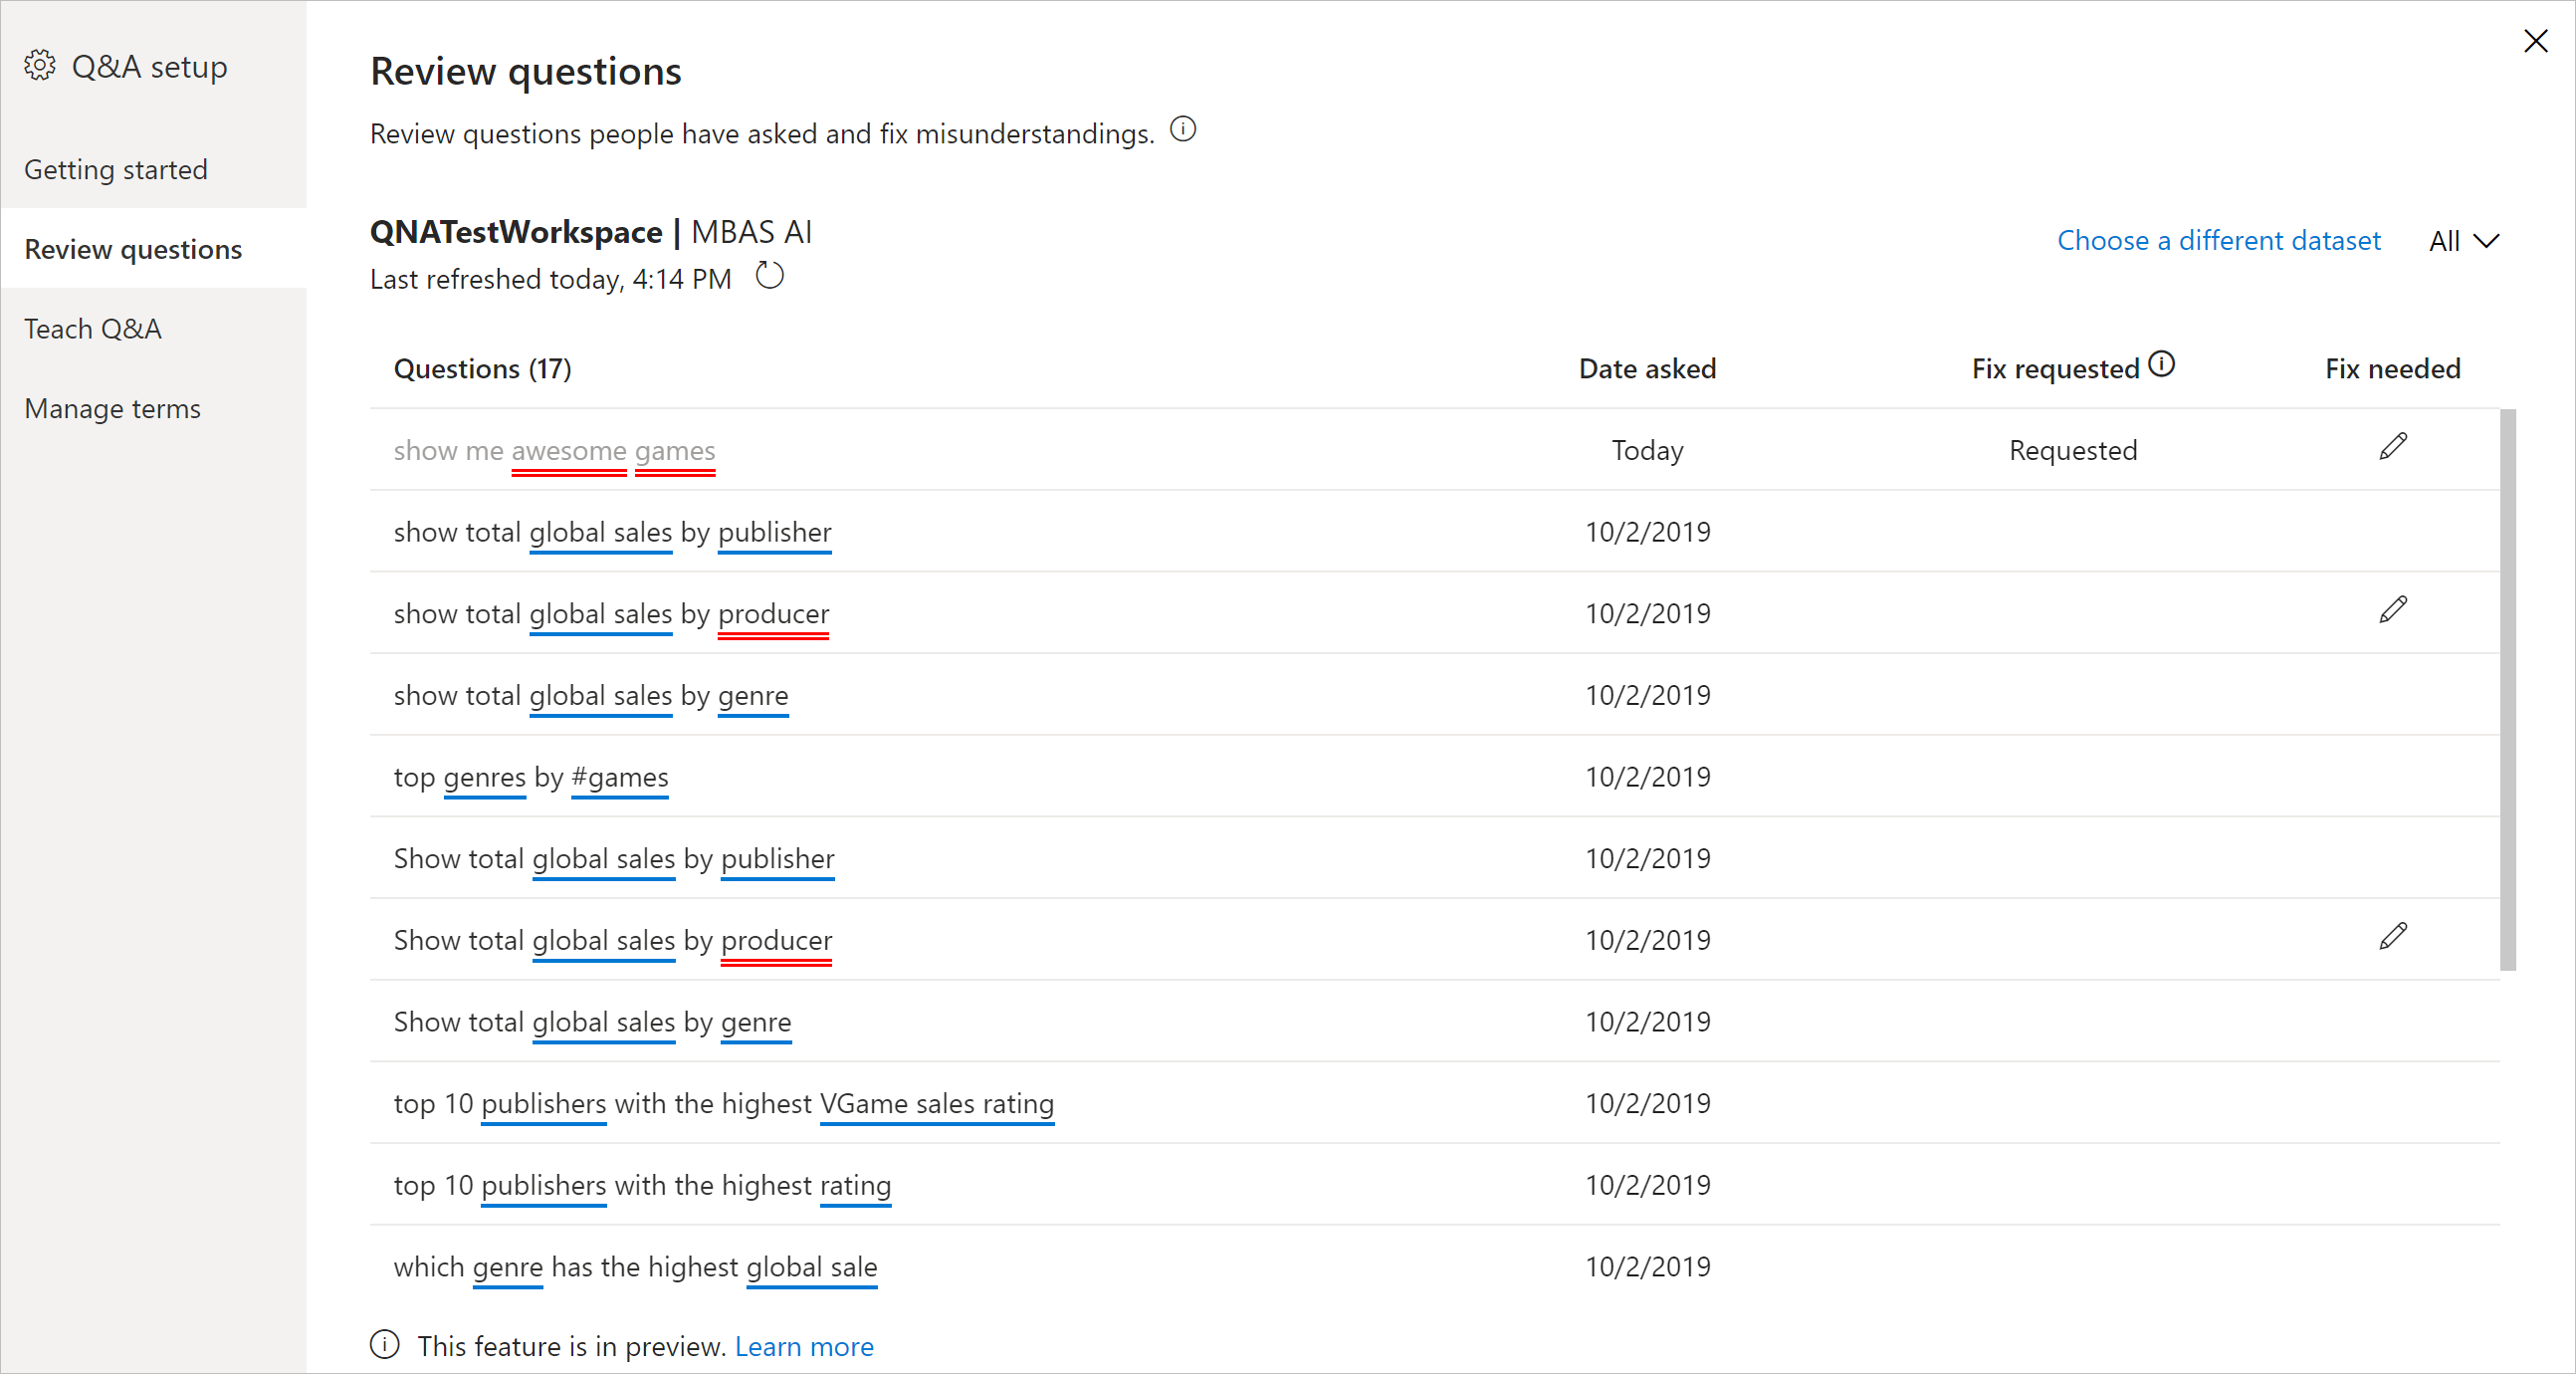Click the refresh icon beside last refreshed time
Image resolution: width=2576 pixels, height=1374 pixels.
point(769,275)
